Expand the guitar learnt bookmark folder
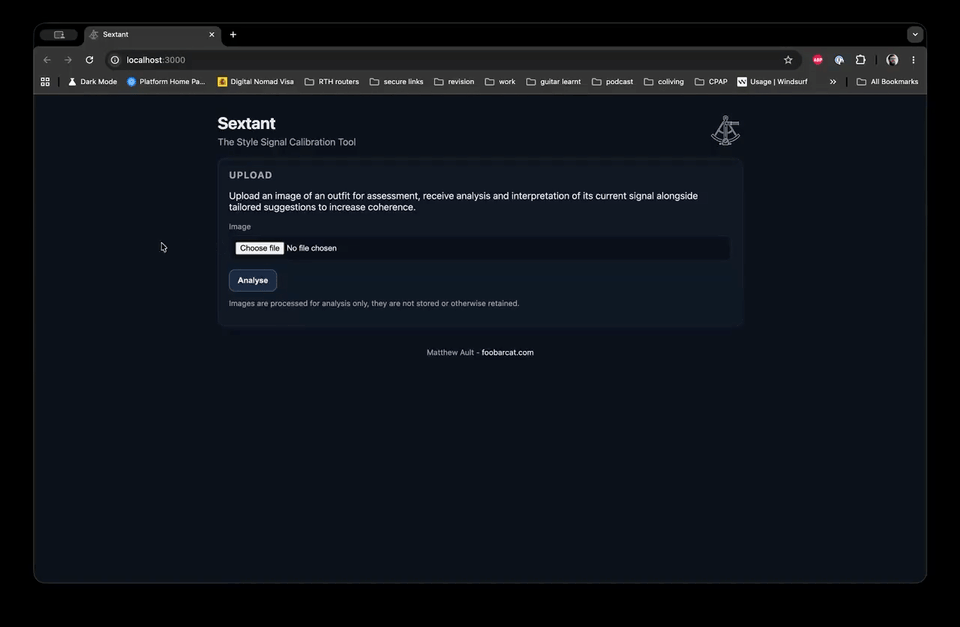This screenshot has width=960, height=627. tap(553, 81)
